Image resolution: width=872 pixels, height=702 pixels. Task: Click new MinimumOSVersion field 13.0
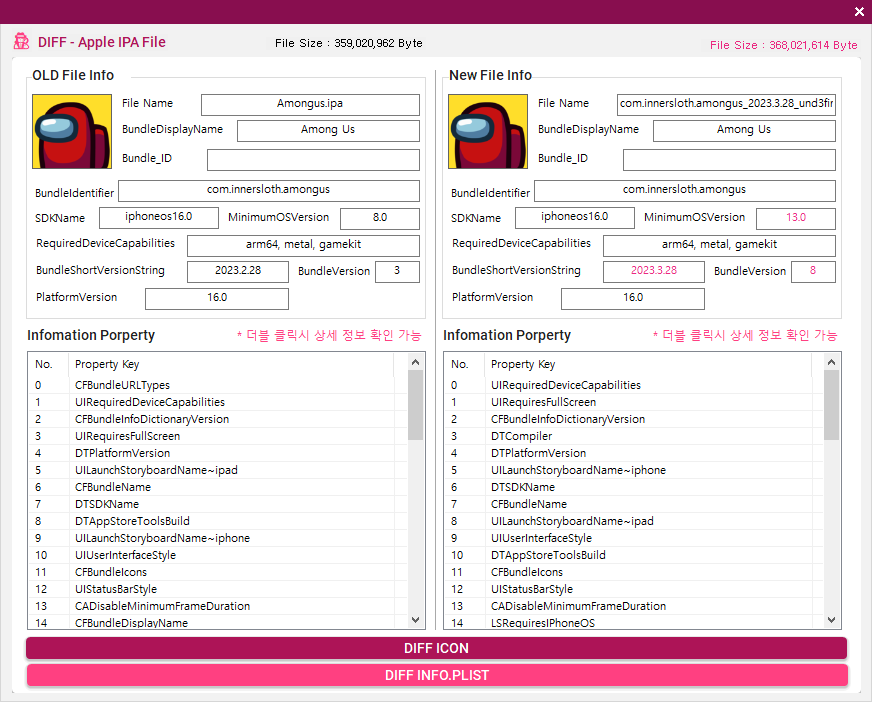click(x=796, y=219)
